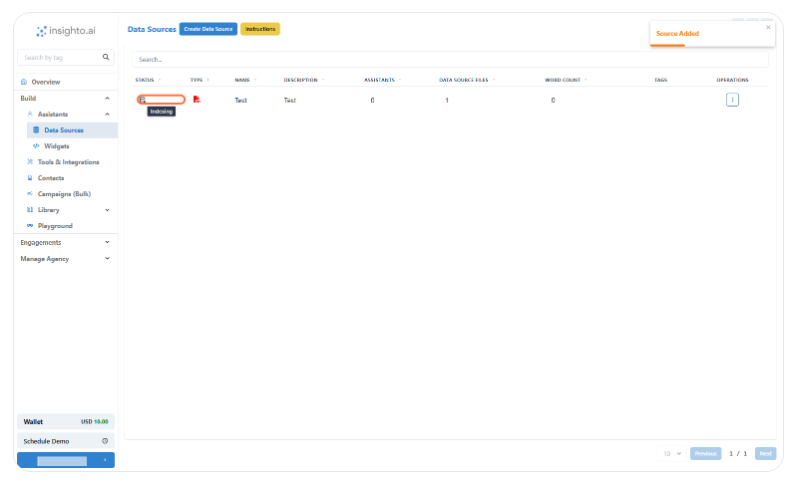Click the Data Sources database icon
The image size is (798, 493).
[36, 130]
